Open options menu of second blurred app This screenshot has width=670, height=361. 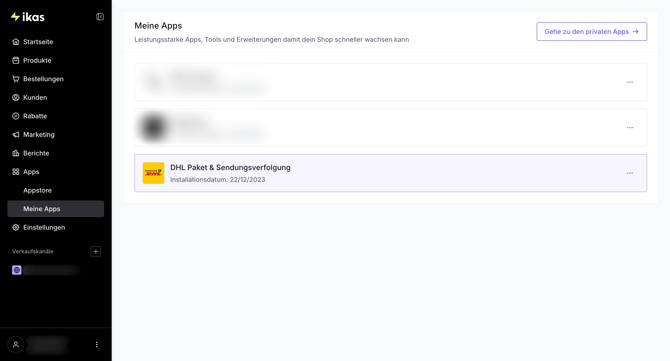630,127
